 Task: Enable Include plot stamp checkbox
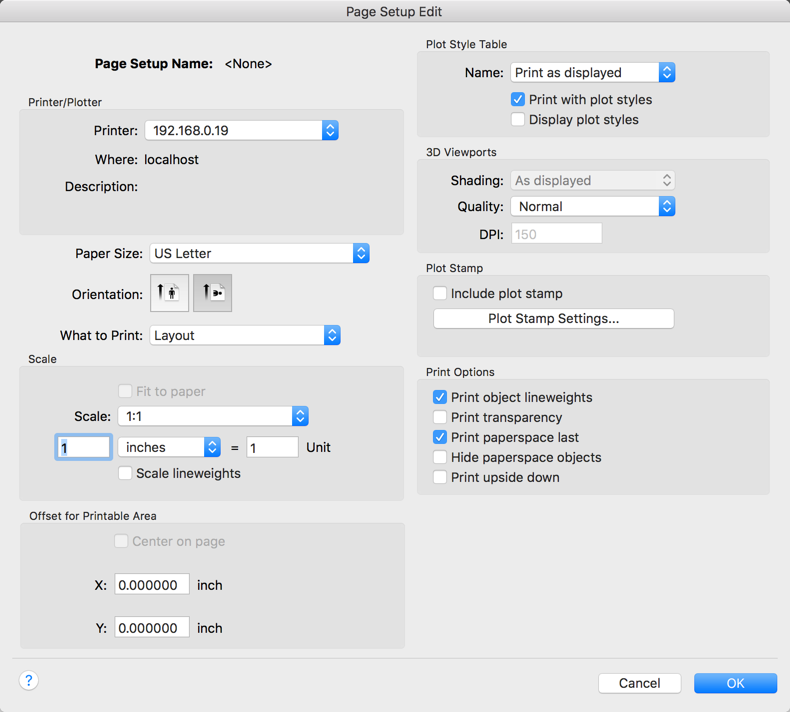pos(440,294)
